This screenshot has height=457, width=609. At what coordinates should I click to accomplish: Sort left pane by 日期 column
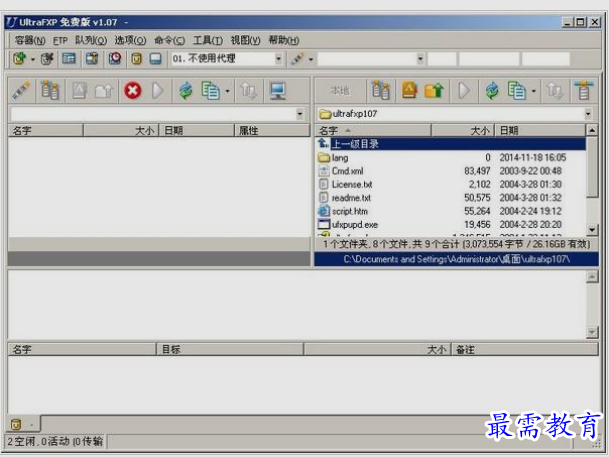[x=197, y=130]
